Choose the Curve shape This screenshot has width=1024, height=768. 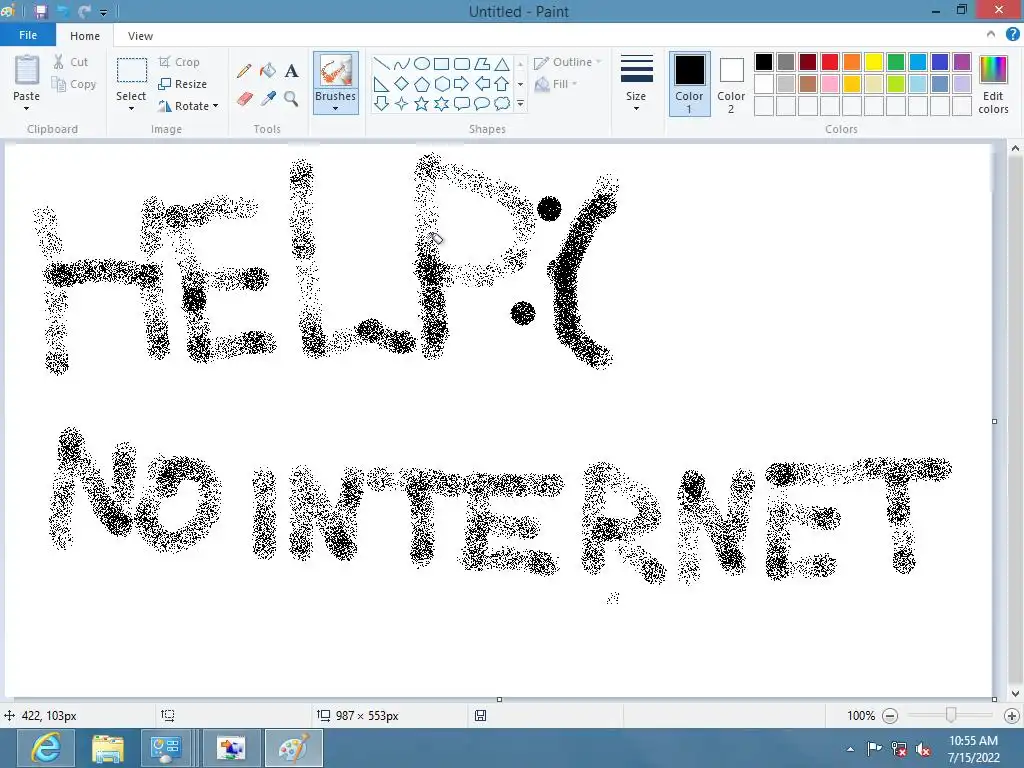point(402,63)
